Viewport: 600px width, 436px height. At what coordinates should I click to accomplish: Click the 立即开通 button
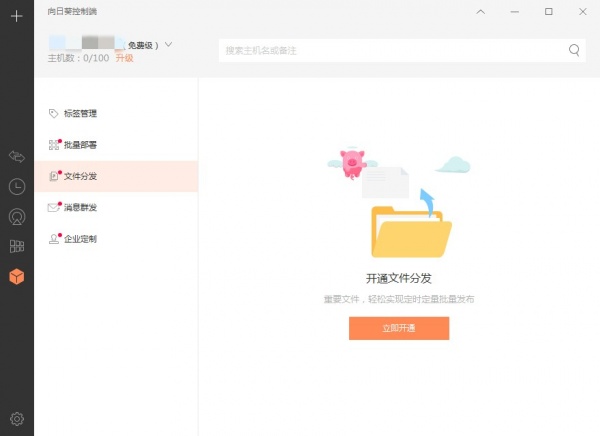tap(399, 328)
